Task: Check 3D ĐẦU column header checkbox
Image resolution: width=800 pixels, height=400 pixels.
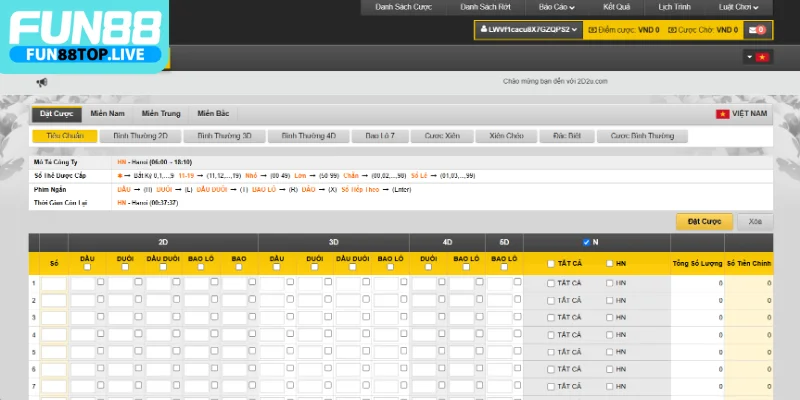Action: (x=277, y=267)
